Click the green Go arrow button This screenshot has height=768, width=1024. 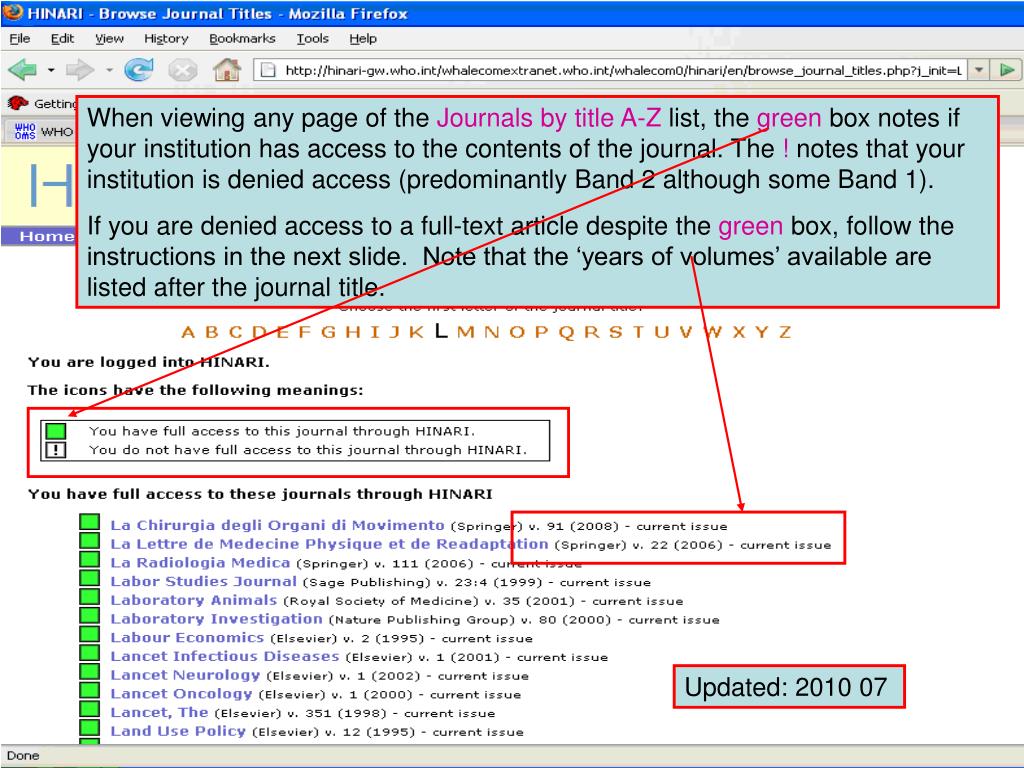point(1007,70)
